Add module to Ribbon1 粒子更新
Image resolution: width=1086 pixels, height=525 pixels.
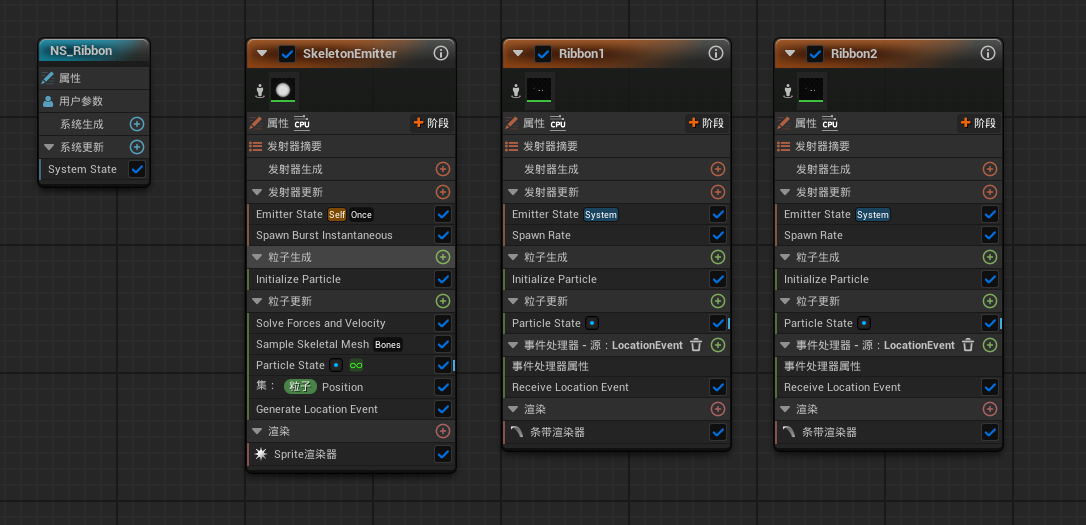click(x=718, y=301)
